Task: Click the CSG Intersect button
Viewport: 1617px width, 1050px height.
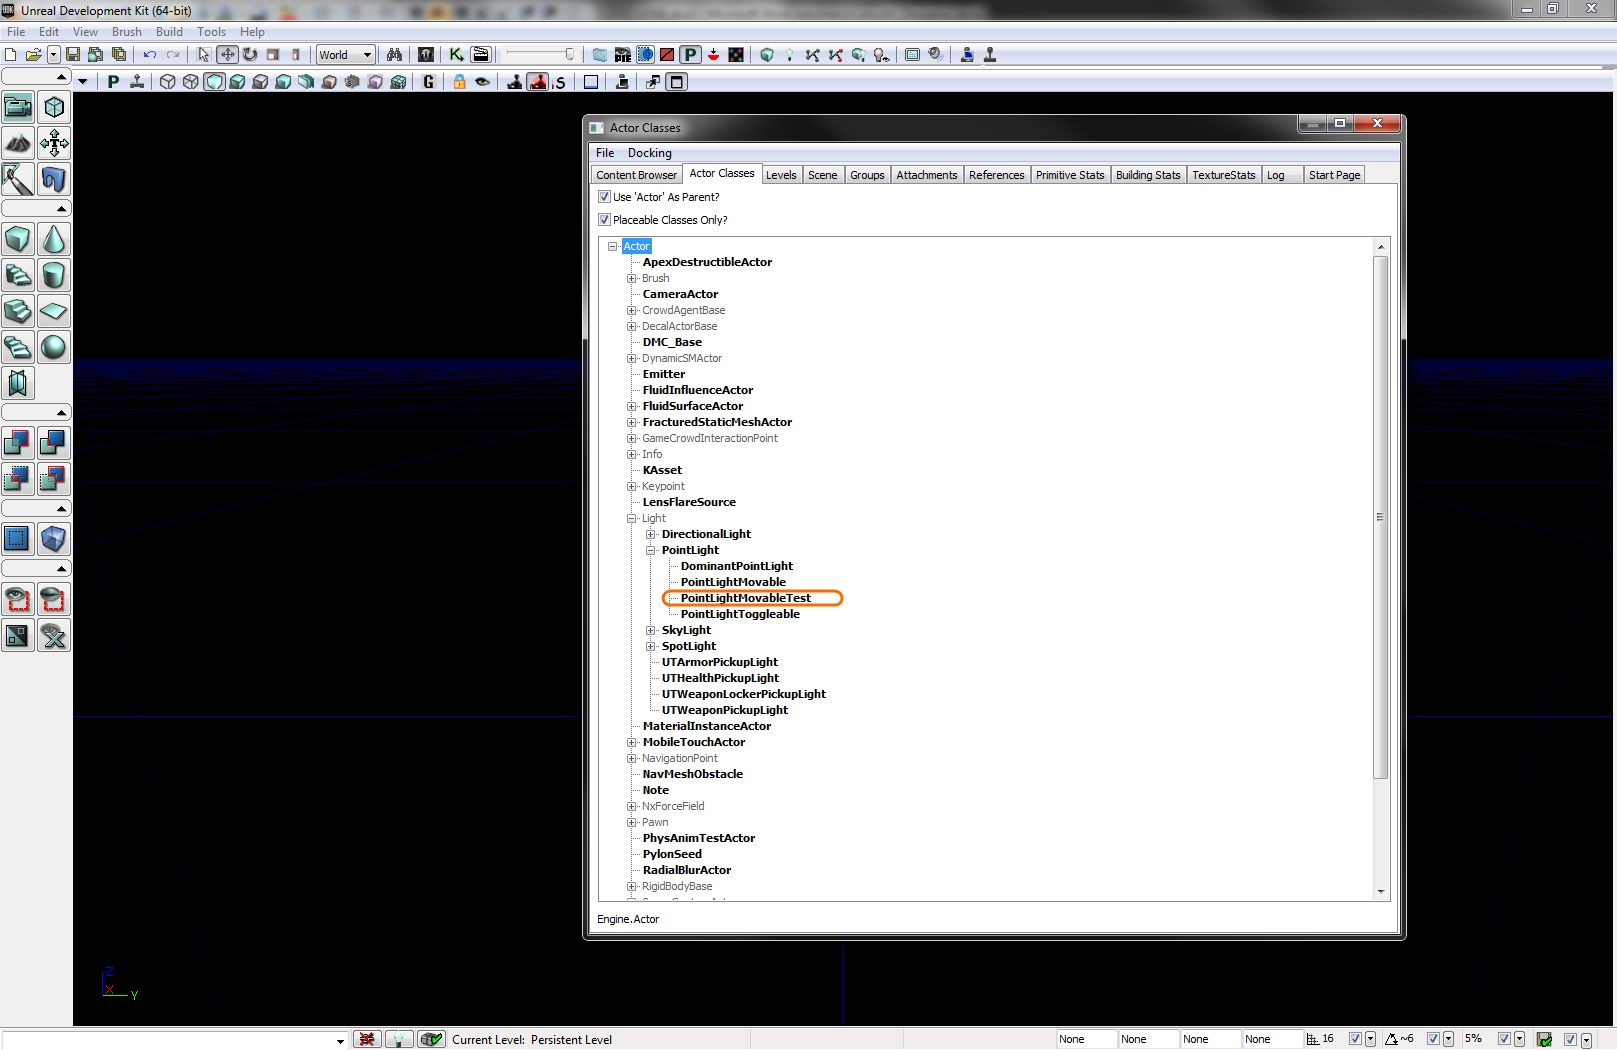Action: (18, 479)
